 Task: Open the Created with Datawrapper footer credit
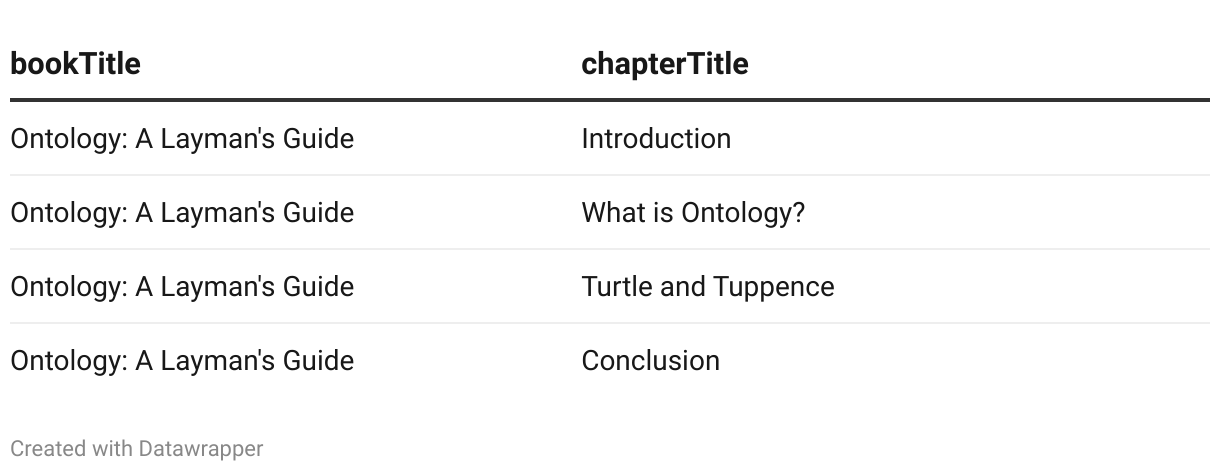(x=137, y=449)
